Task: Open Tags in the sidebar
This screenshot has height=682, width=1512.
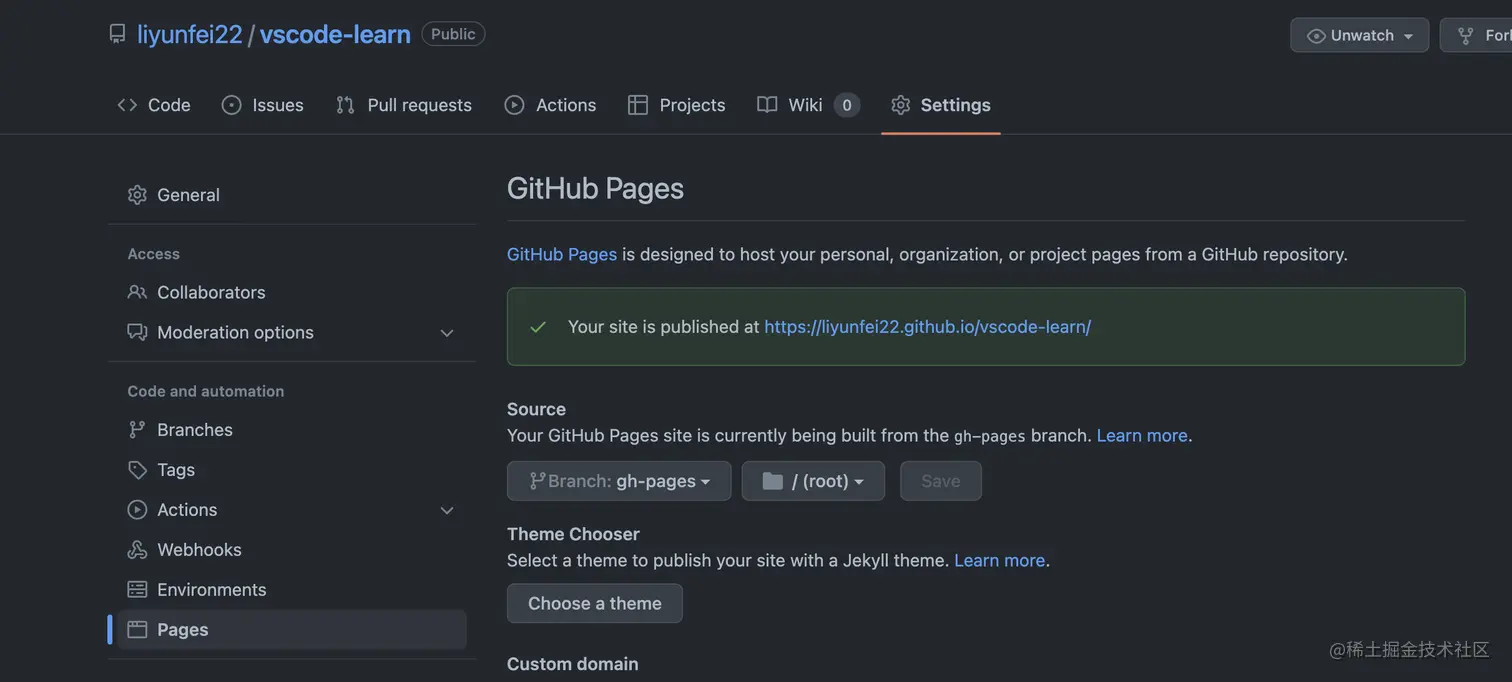Action: (x=292, y=469)
